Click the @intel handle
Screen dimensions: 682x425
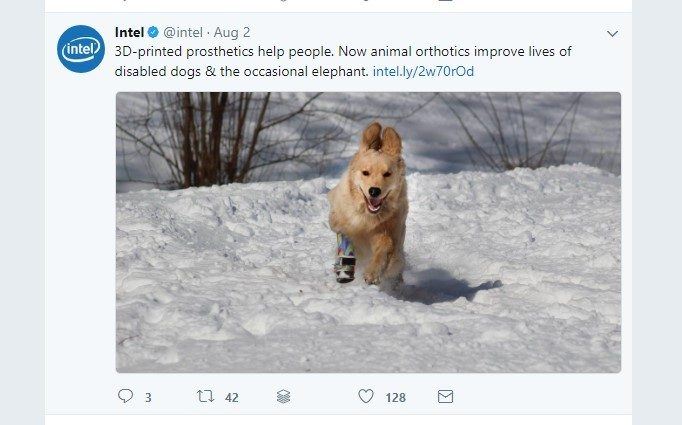[x=184, y=32]
